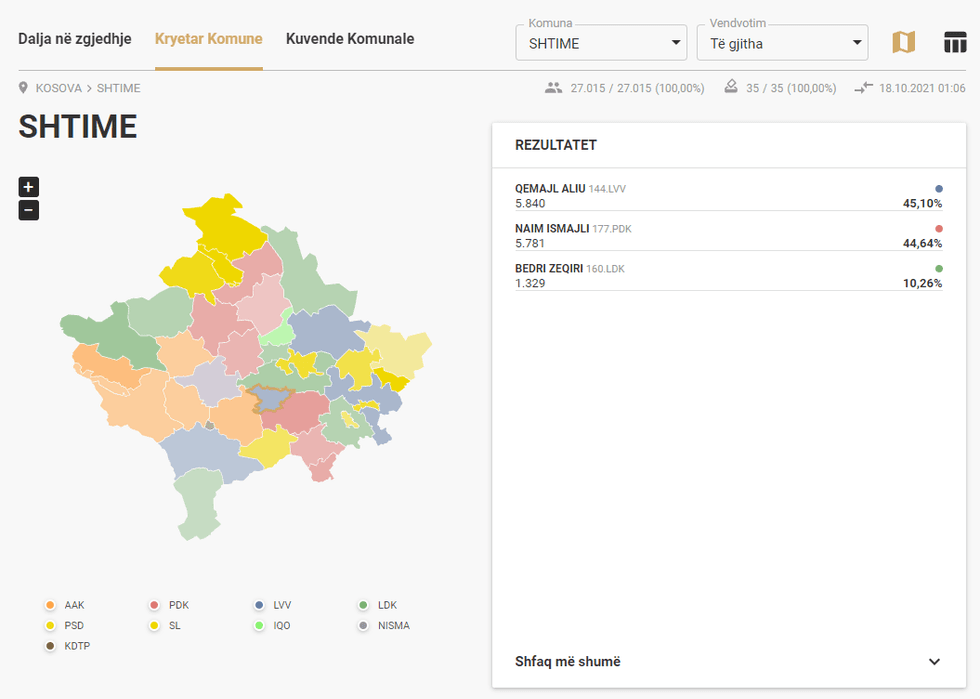Image resolution: width=980 pixels, height=699 pixels.
Task: Click the last update arrows icon
Action: coord(863,88)
